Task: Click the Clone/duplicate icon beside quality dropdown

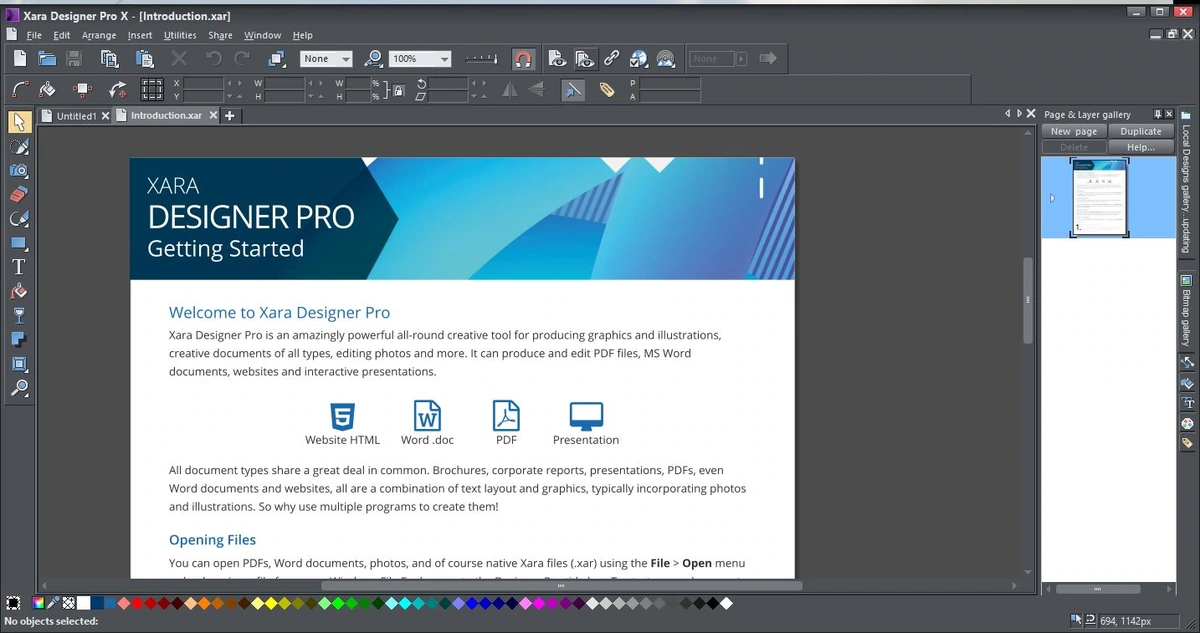Action: pos(278,59)
